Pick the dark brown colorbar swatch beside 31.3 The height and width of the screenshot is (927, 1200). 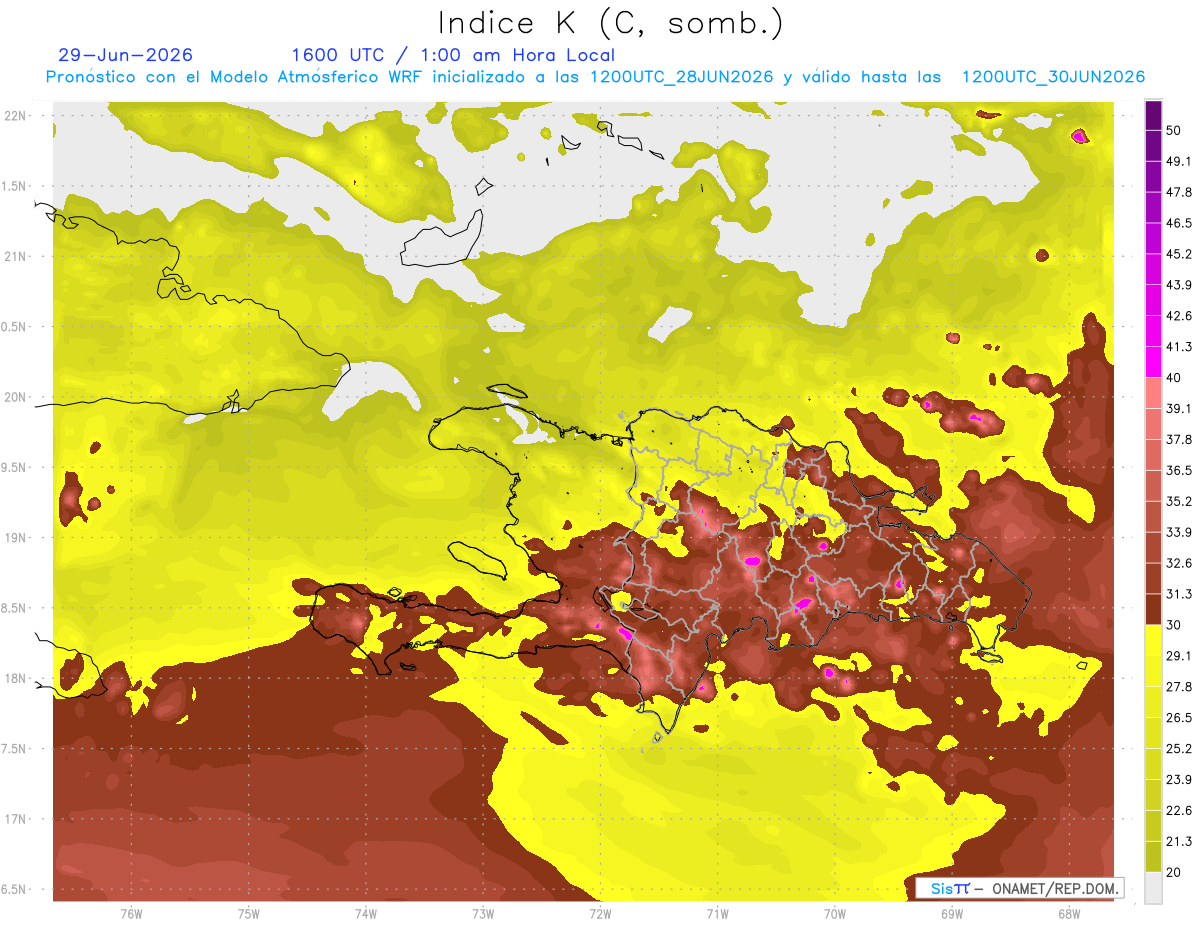pyautogui.click(x=1153, y=609)
